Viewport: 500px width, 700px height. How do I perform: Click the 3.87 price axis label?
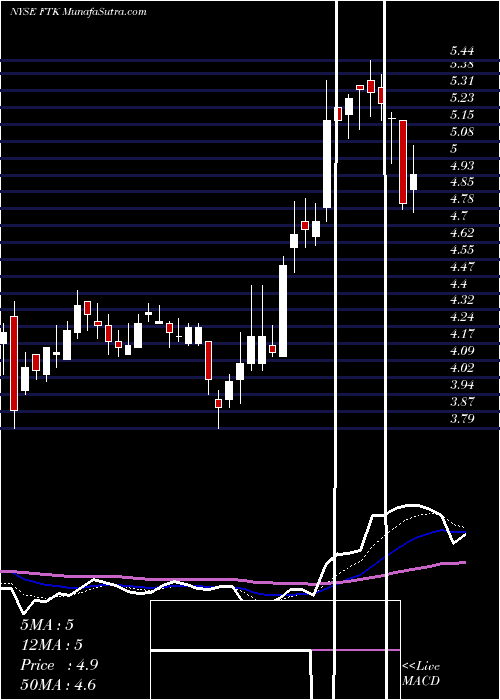(462, 401)
